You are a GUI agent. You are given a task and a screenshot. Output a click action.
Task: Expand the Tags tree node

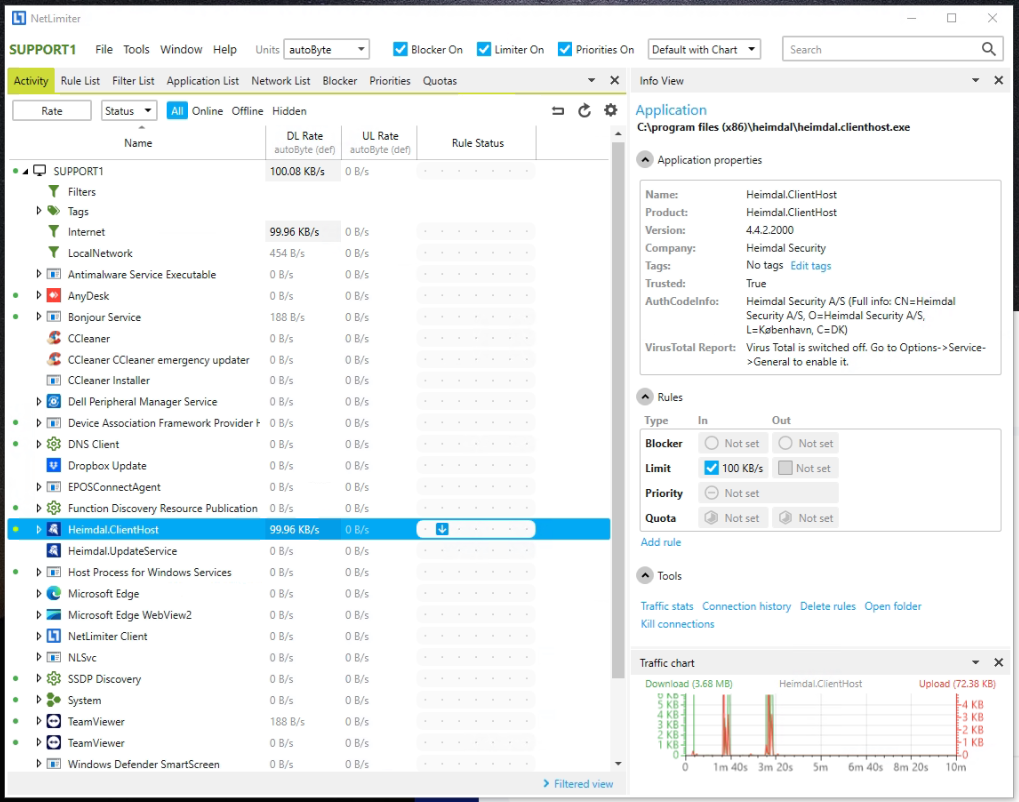click(38, 211)
